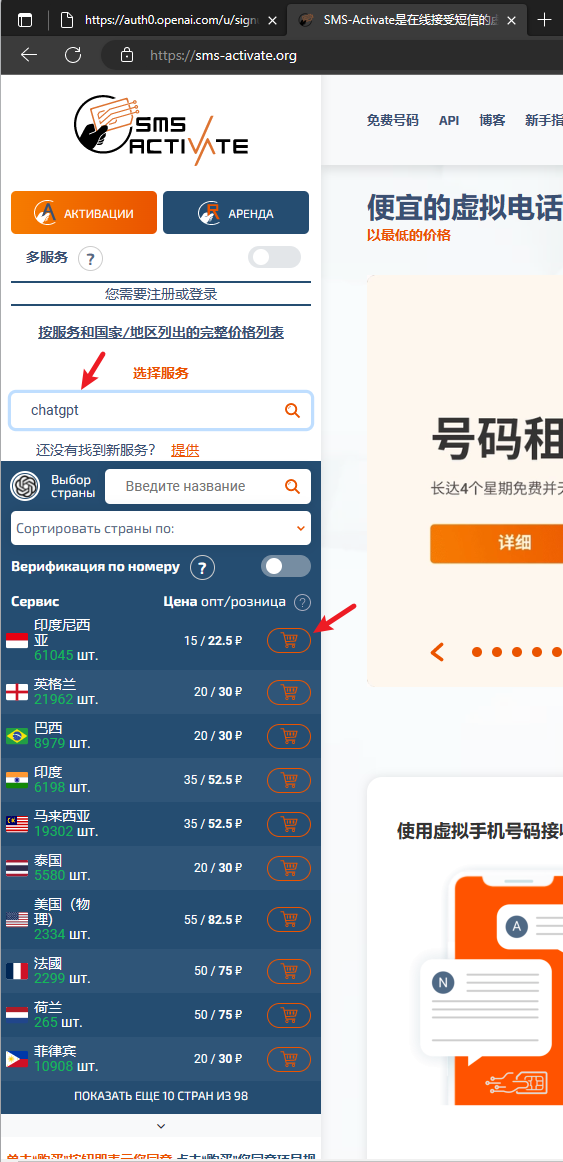Open help icon next to Верификация по номеру

click(202, 568)
